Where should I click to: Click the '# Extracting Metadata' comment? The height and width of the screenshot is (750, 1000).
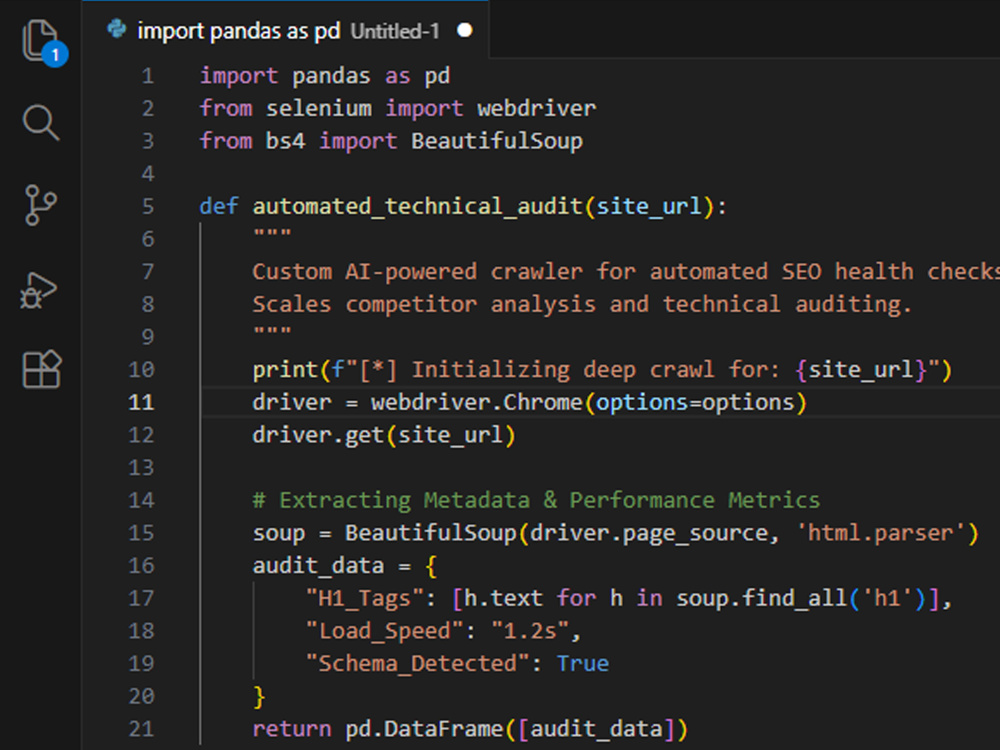coord(536,500)
